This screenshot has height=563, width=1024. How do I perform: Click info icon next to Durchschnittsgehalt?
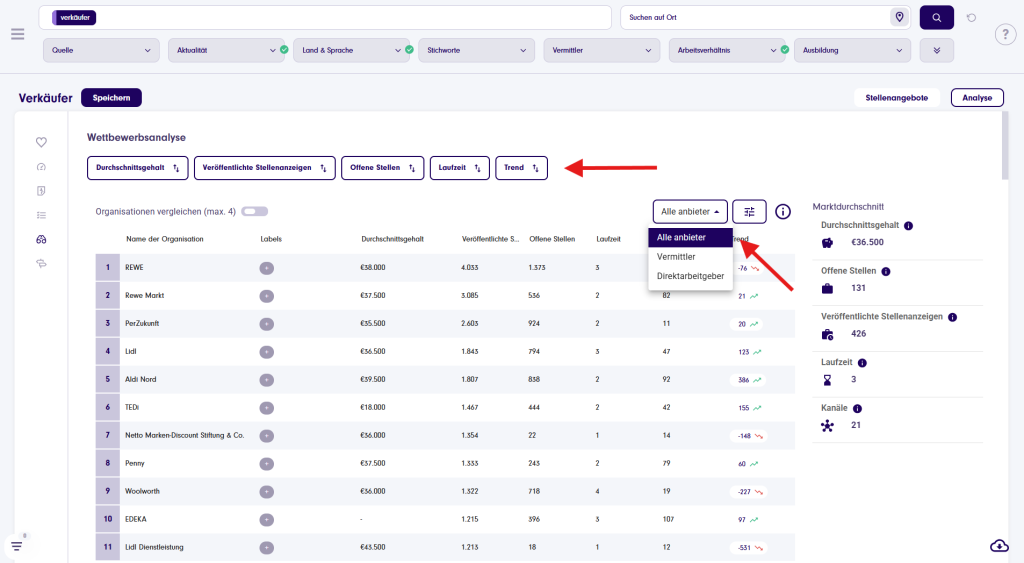coord(908,226)
